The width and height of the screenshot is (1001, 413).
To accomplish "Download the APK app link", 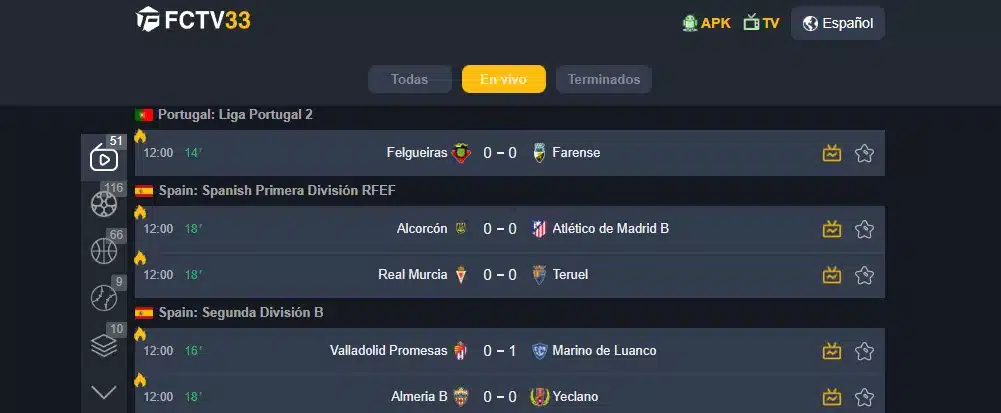I will (x=706, y=23).
